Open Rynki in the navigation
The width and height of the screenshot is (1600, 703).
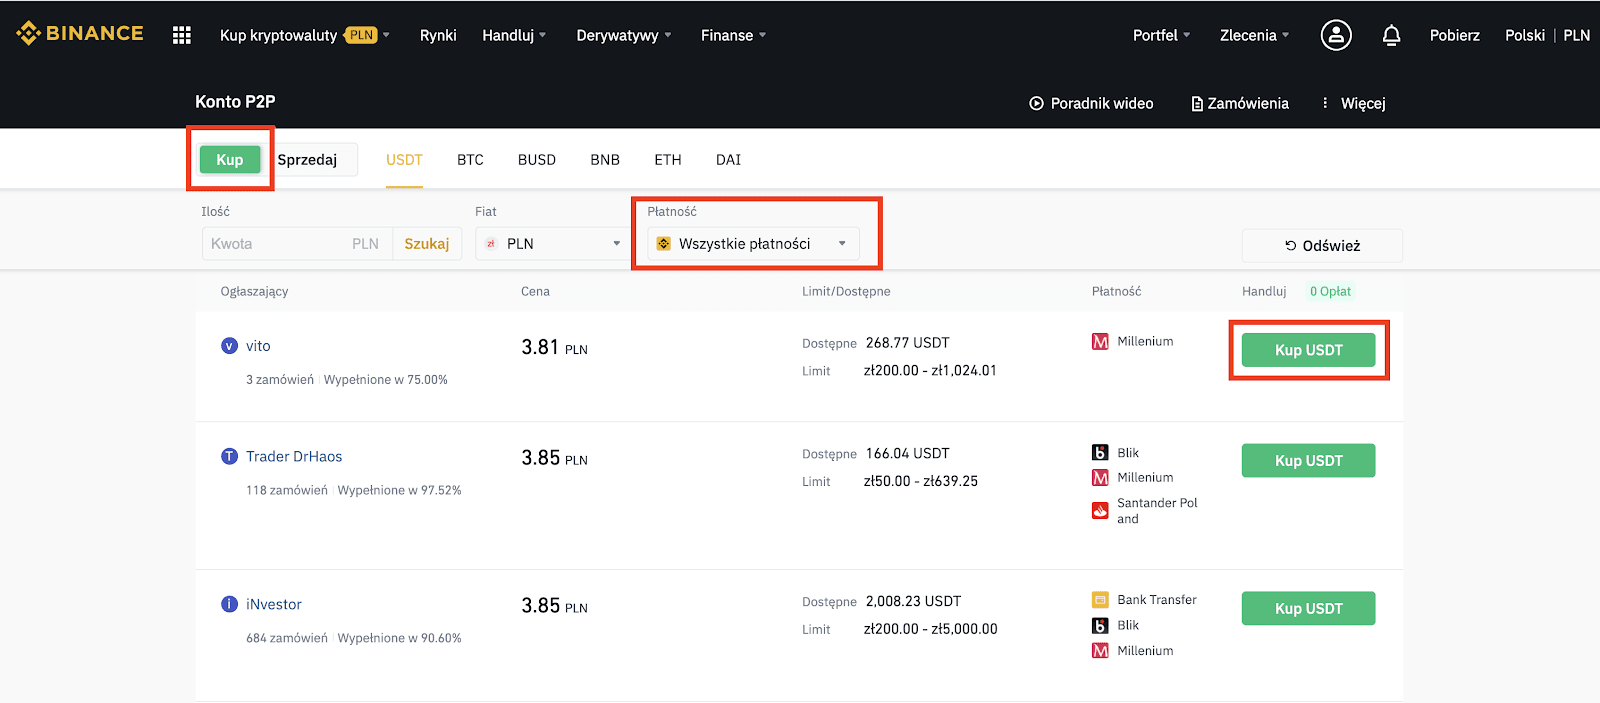click(438, 35)
